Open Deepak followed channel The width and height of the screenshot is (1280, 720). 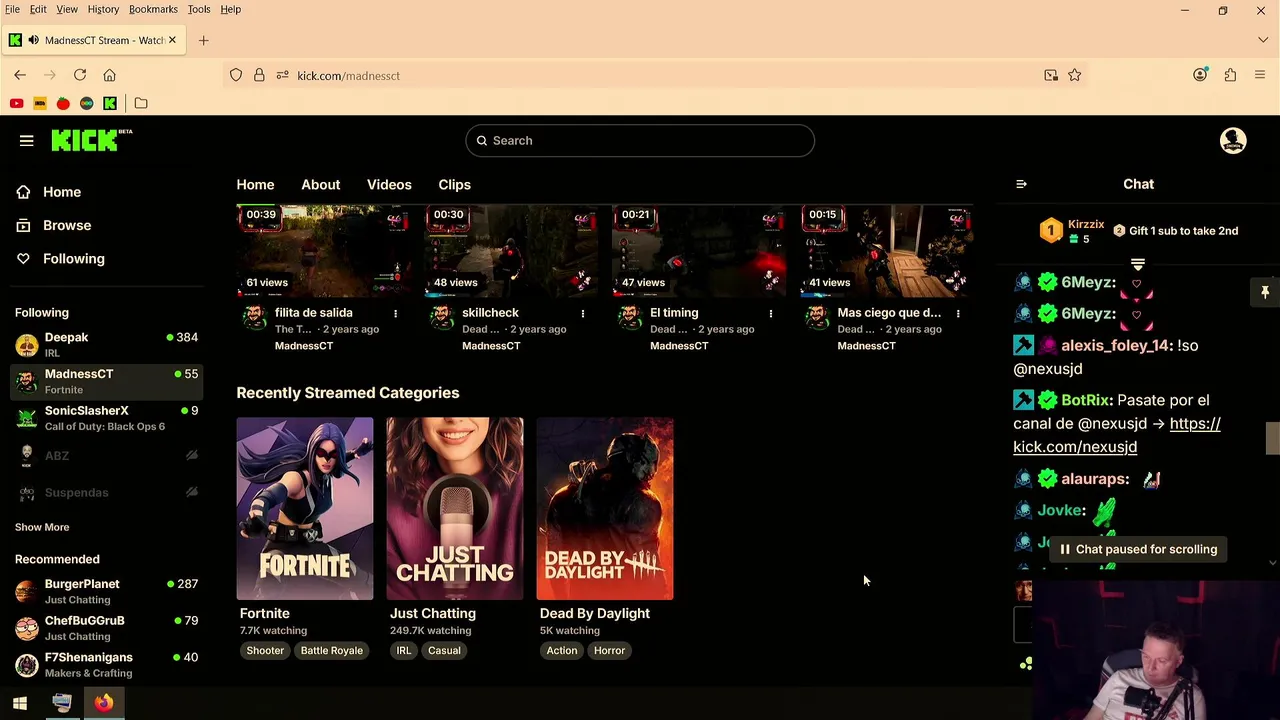coord(108,345)
